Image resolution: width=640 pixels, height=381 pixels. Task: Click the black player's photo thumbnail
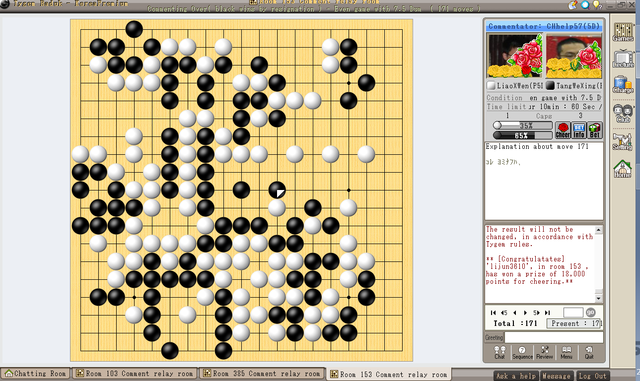coord(573,56)
